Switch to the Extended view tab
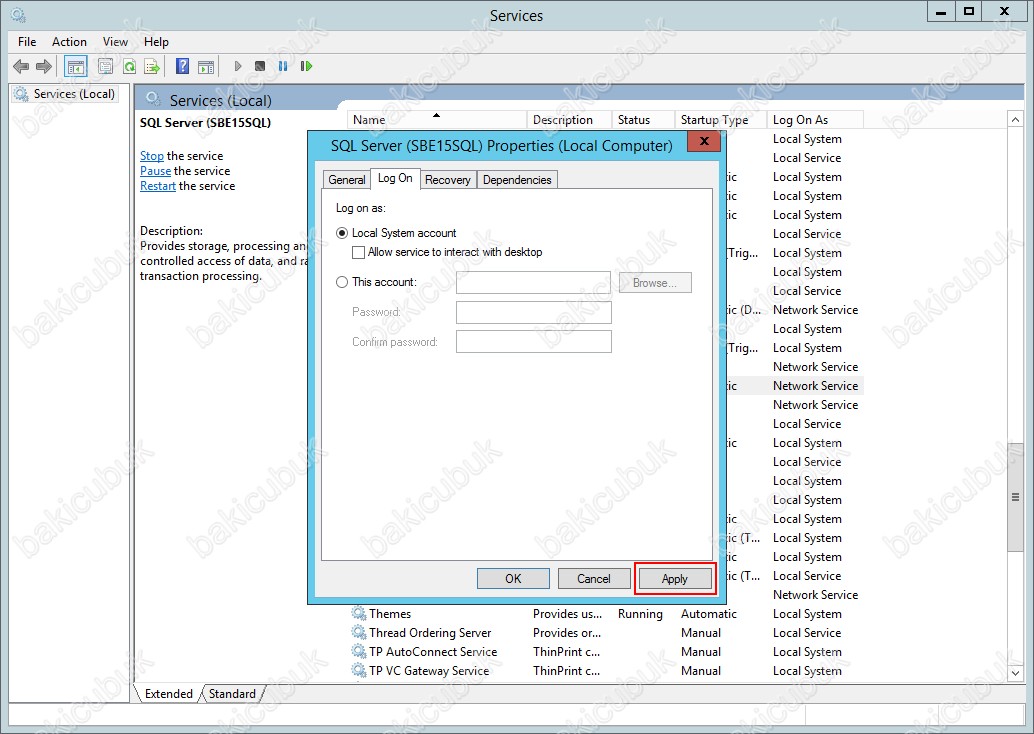 [x=169, y=694]
